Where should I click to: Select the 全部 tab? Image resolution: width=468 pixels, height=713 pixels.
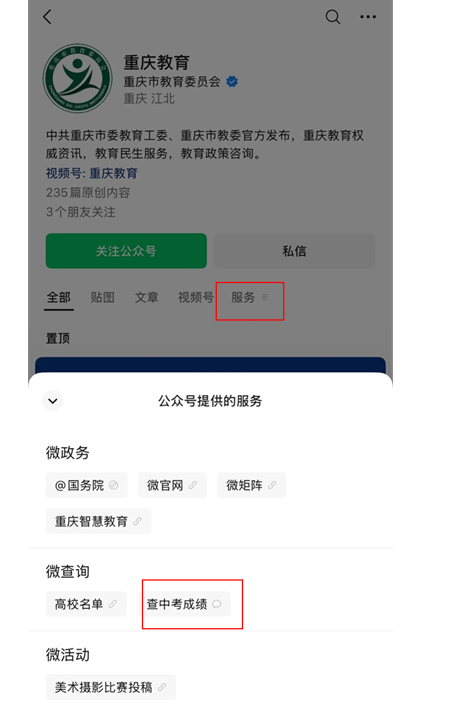[x=59, y=297]
